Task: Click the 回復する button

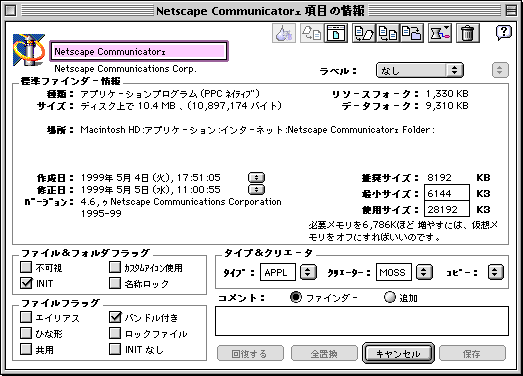Action: pyautogui.click(x=250, y=353)
